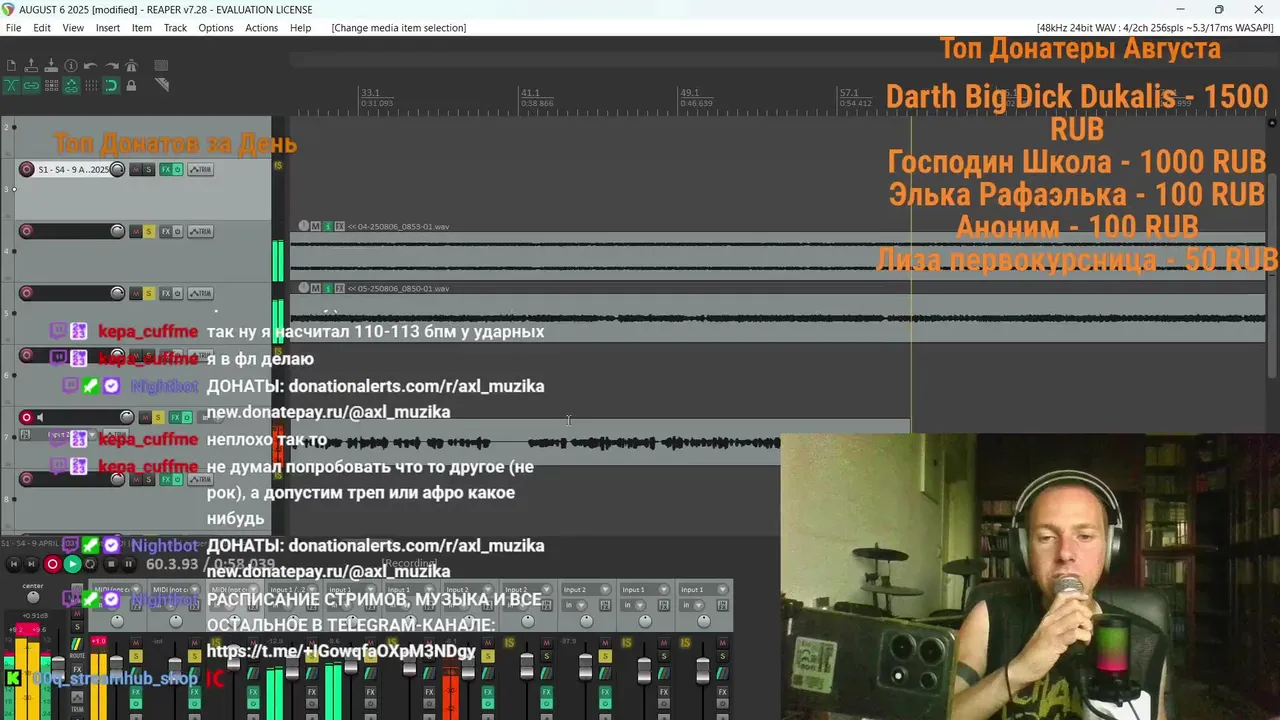Click the Redo arrow icon
Viewport: 1280px width, 720px height.
tap(111, 65)
